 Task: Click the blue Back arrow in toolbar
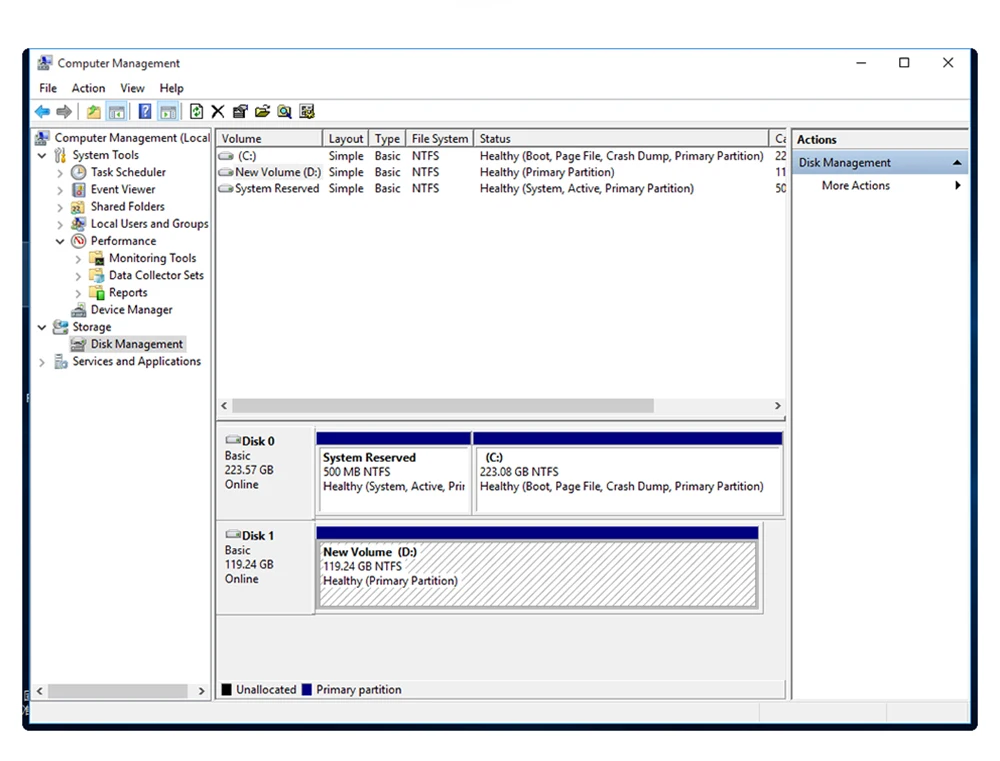click(42, 112)
